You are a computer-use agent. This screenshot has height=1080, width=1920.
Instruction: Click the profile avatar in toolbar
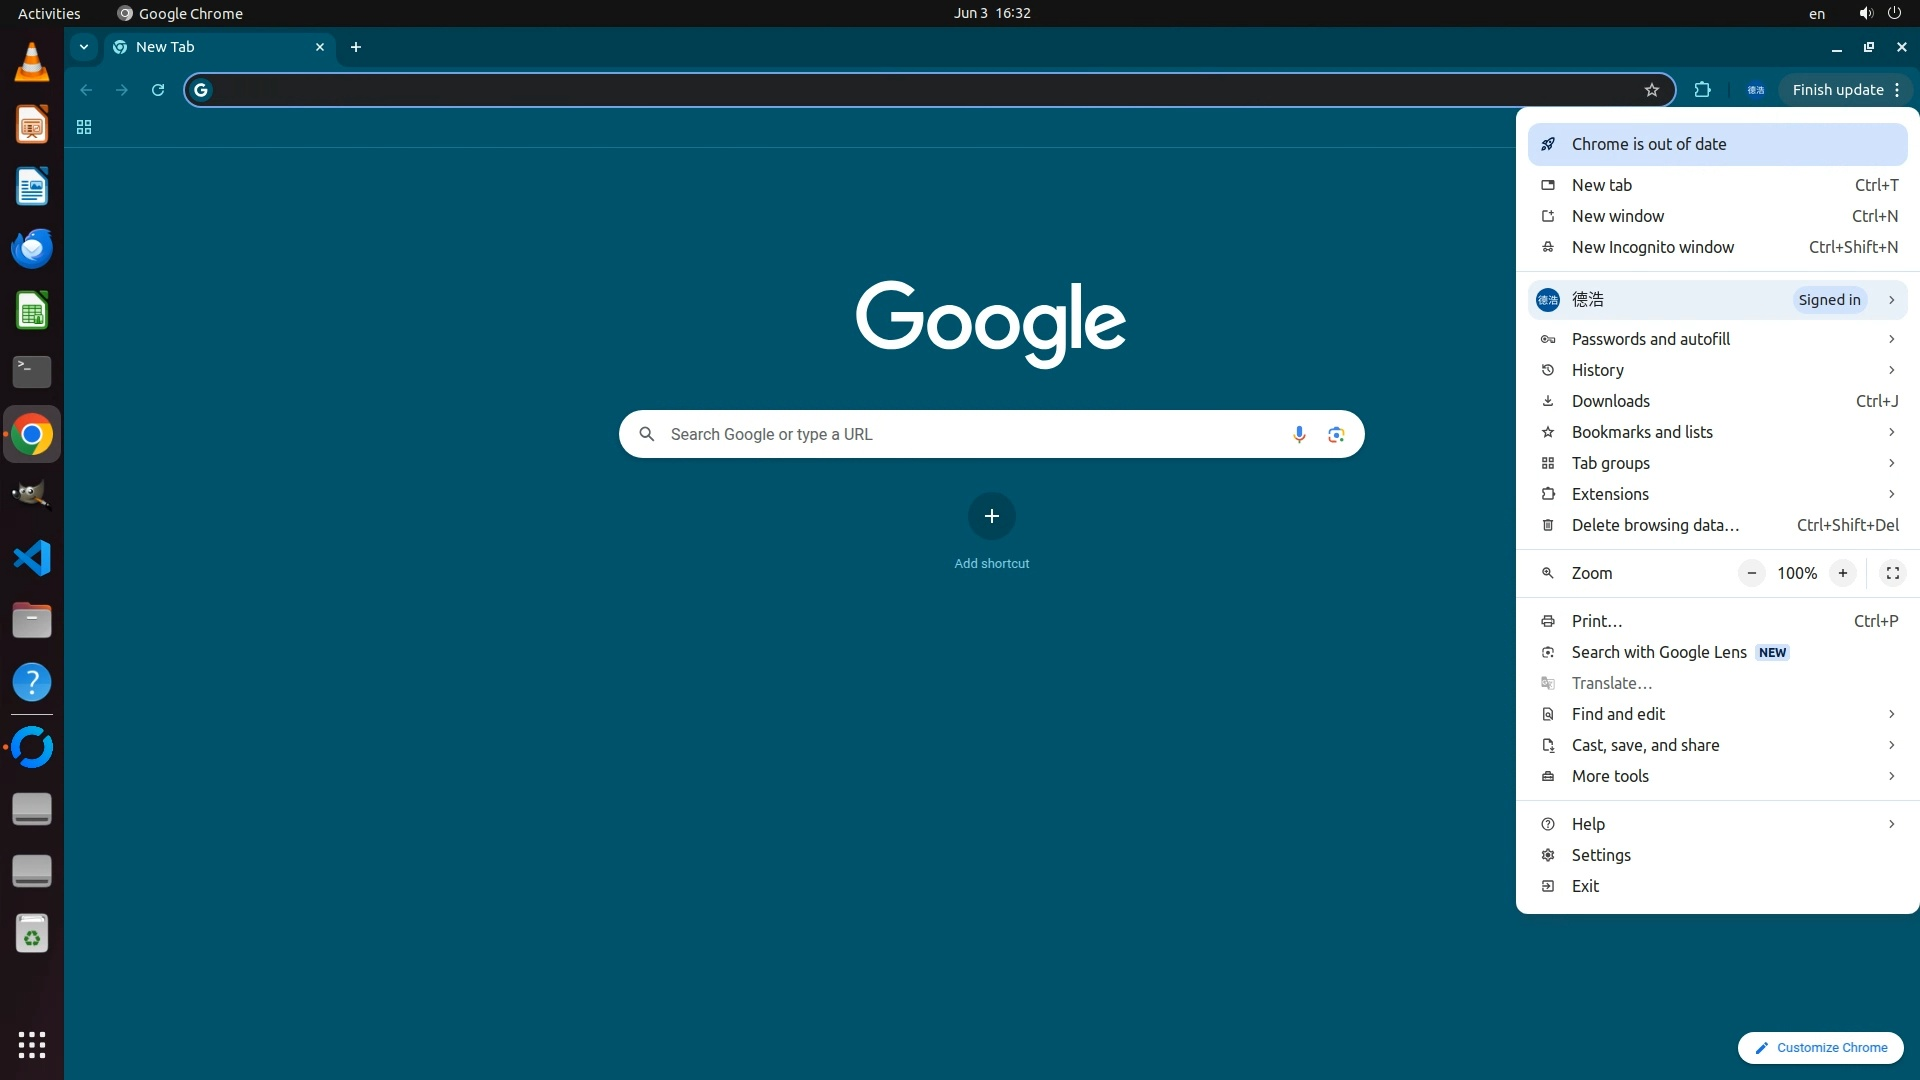coord(1755,90)
